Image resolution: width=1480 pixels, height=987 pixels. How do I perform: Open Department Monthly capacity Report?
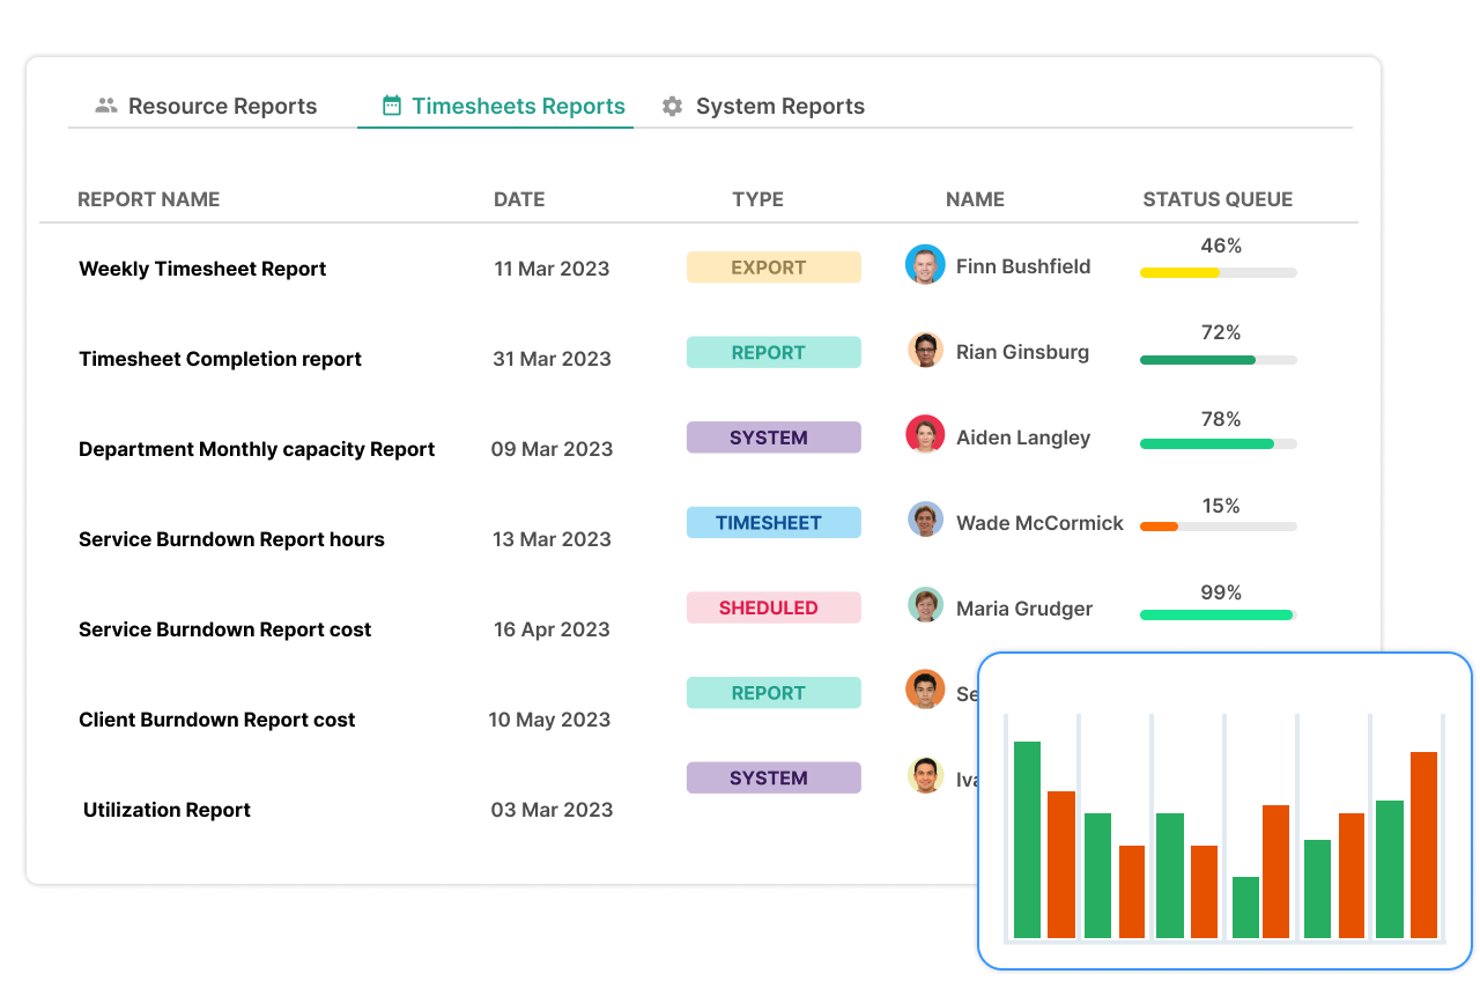(256, 449)
